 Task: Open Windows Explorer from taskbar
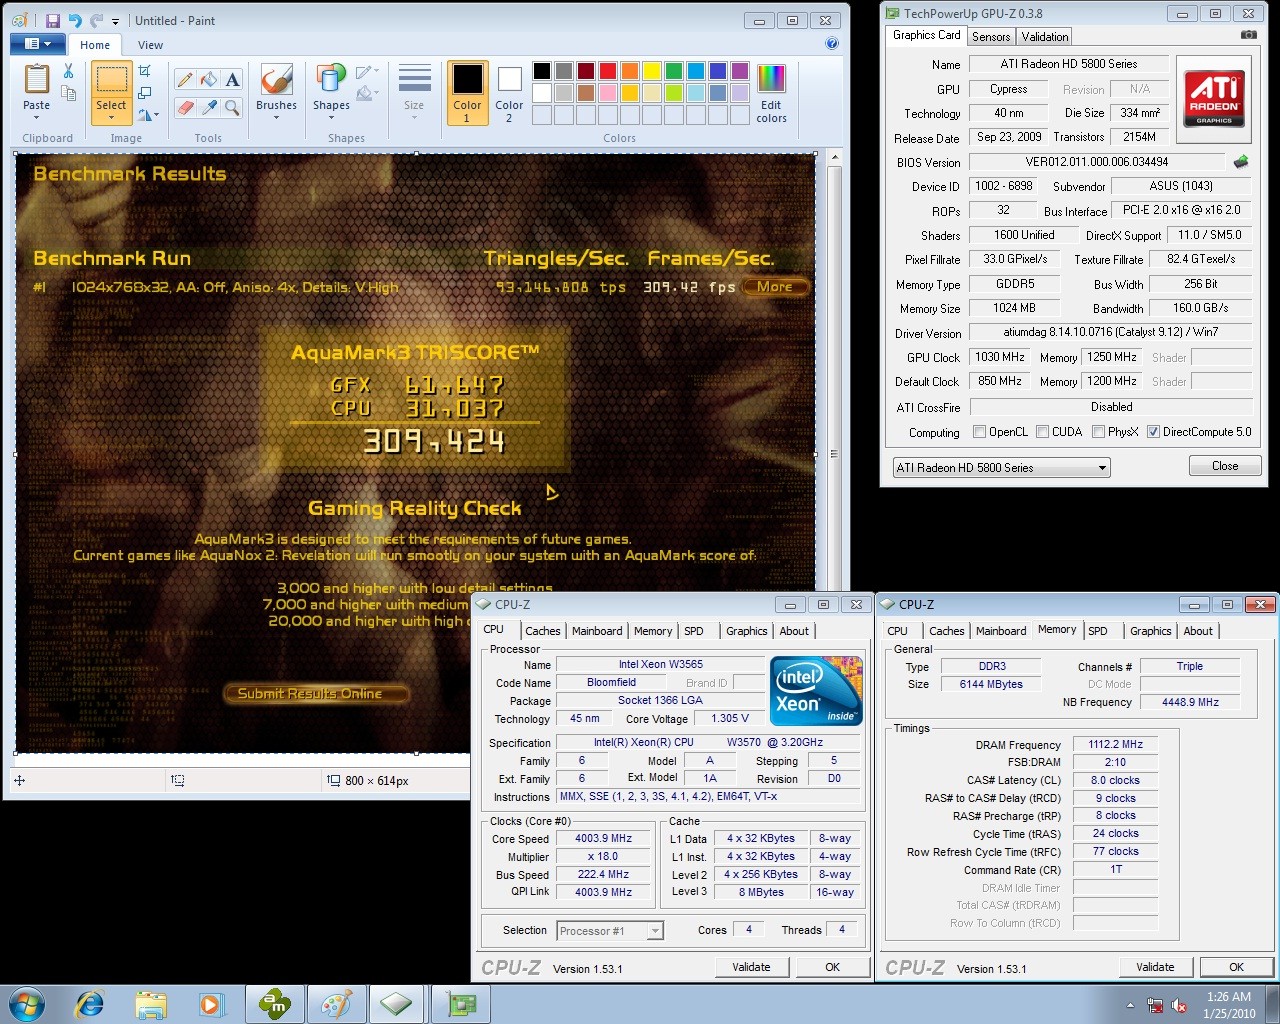pyautogui.click(x=151, y=1004)
